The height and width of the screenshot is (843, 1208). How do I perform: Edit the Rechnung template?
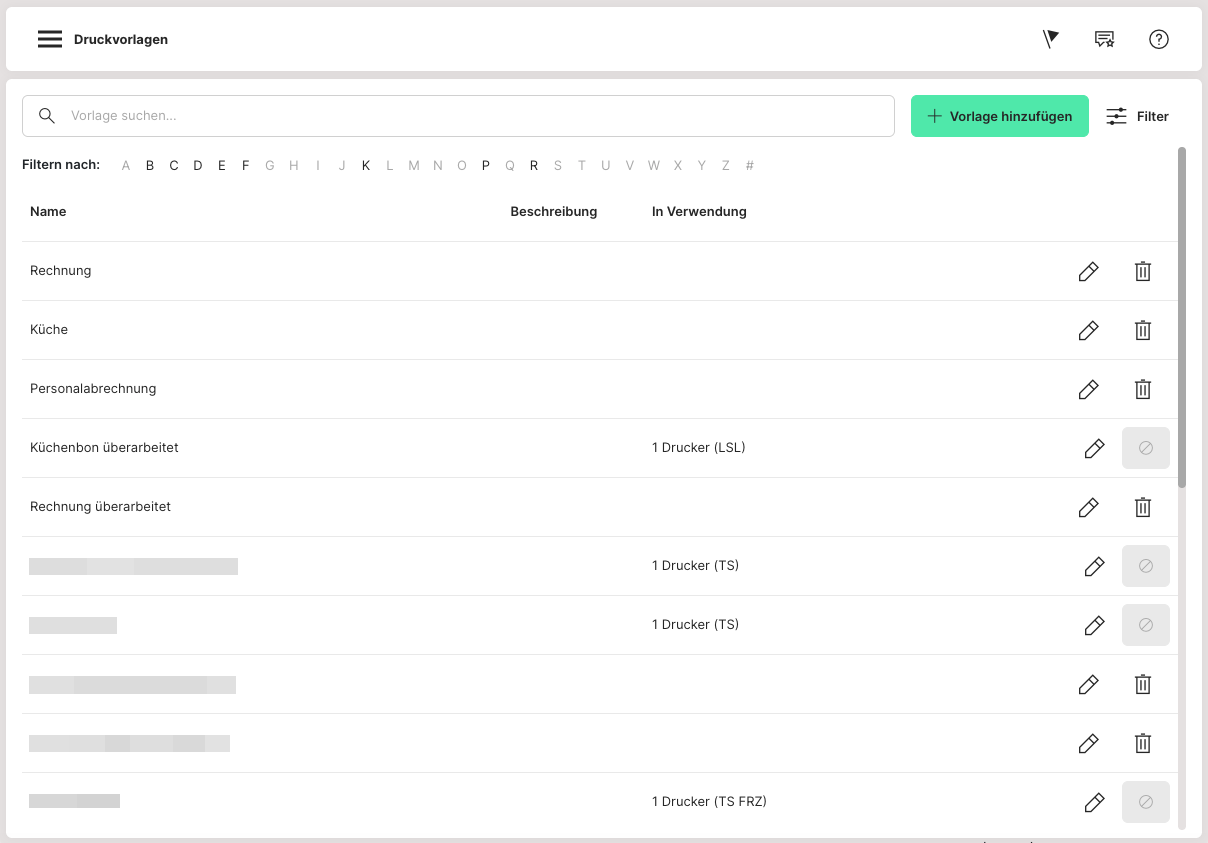click(x=1088, y=271)
